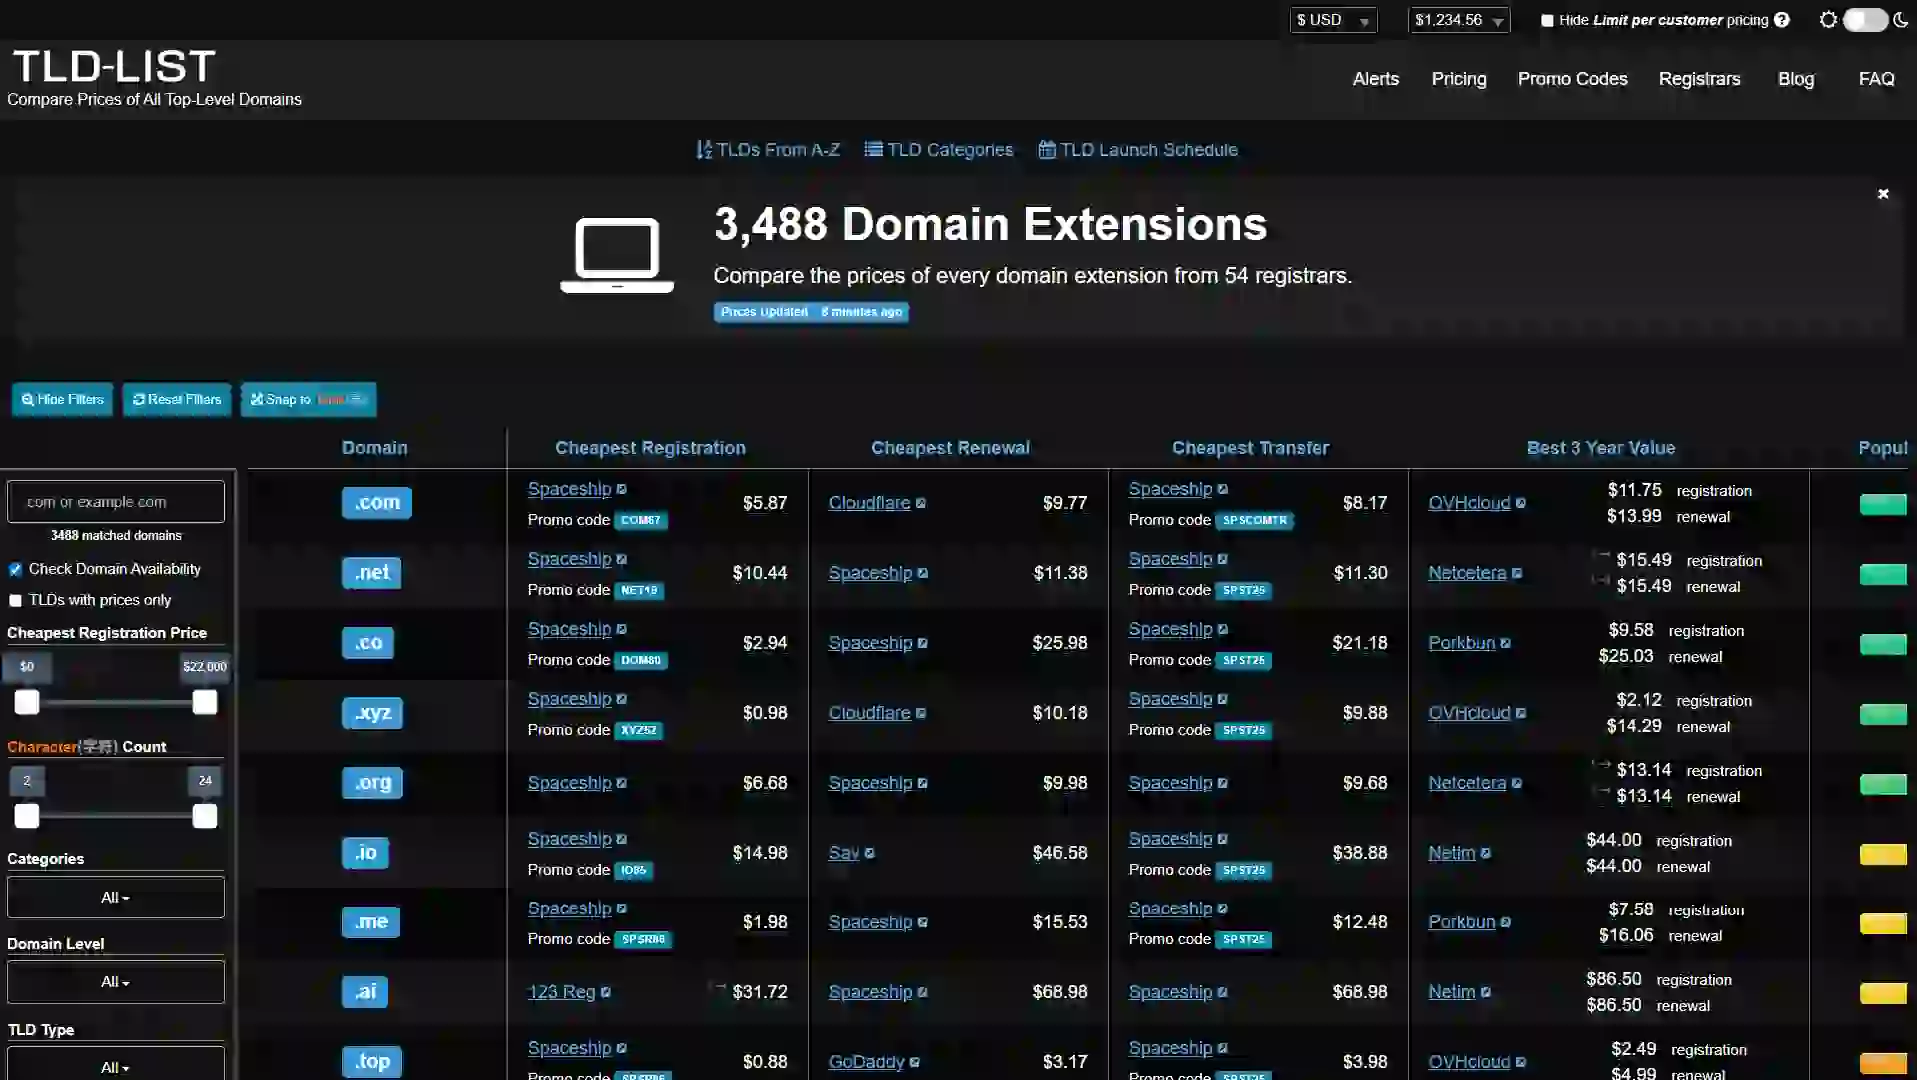
Task: Click the help question mark icon
Action: 1782,20
